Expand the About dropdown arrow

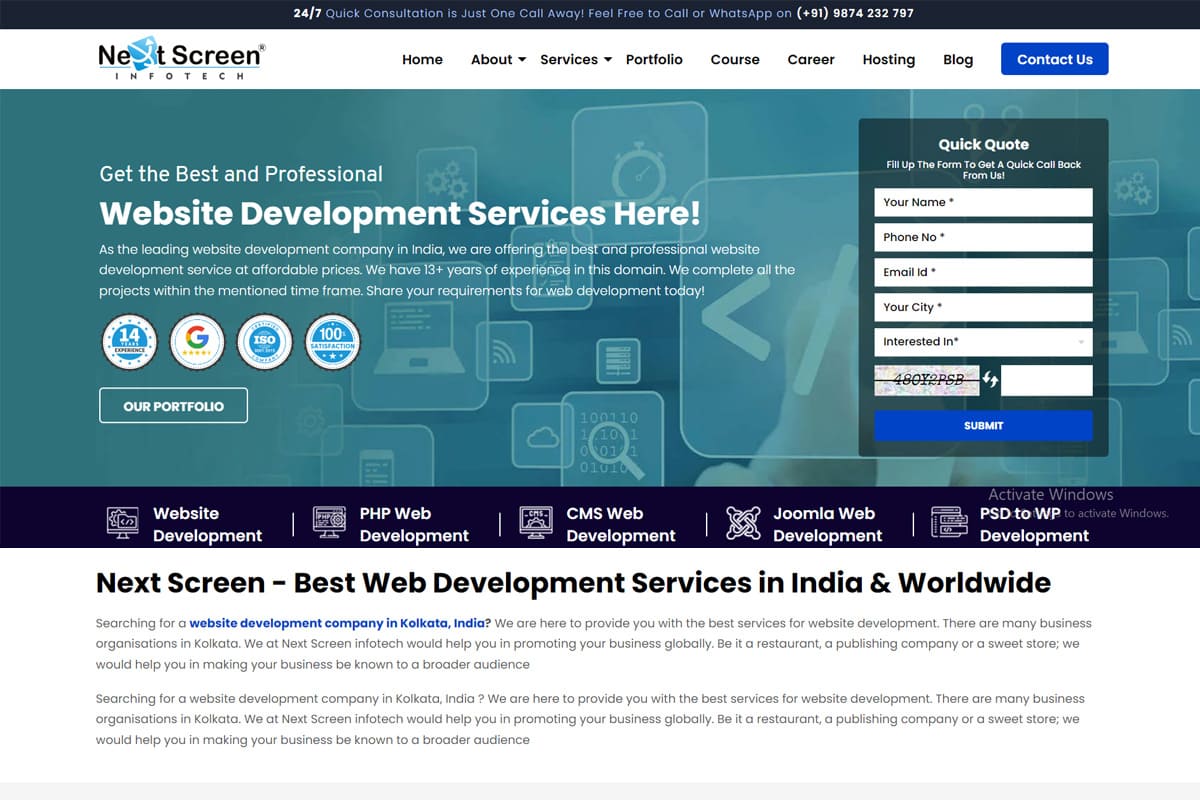[522, 60]
